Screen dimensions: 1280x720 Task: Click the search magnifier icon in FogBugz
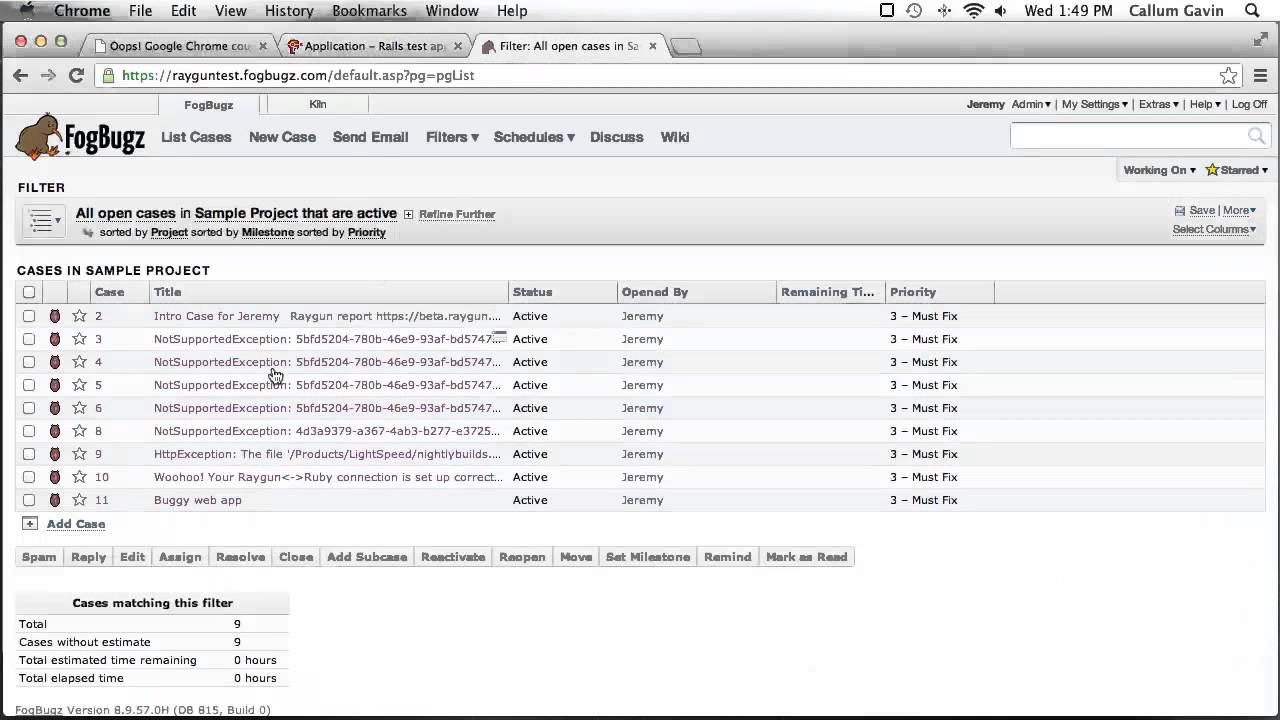1256,136
